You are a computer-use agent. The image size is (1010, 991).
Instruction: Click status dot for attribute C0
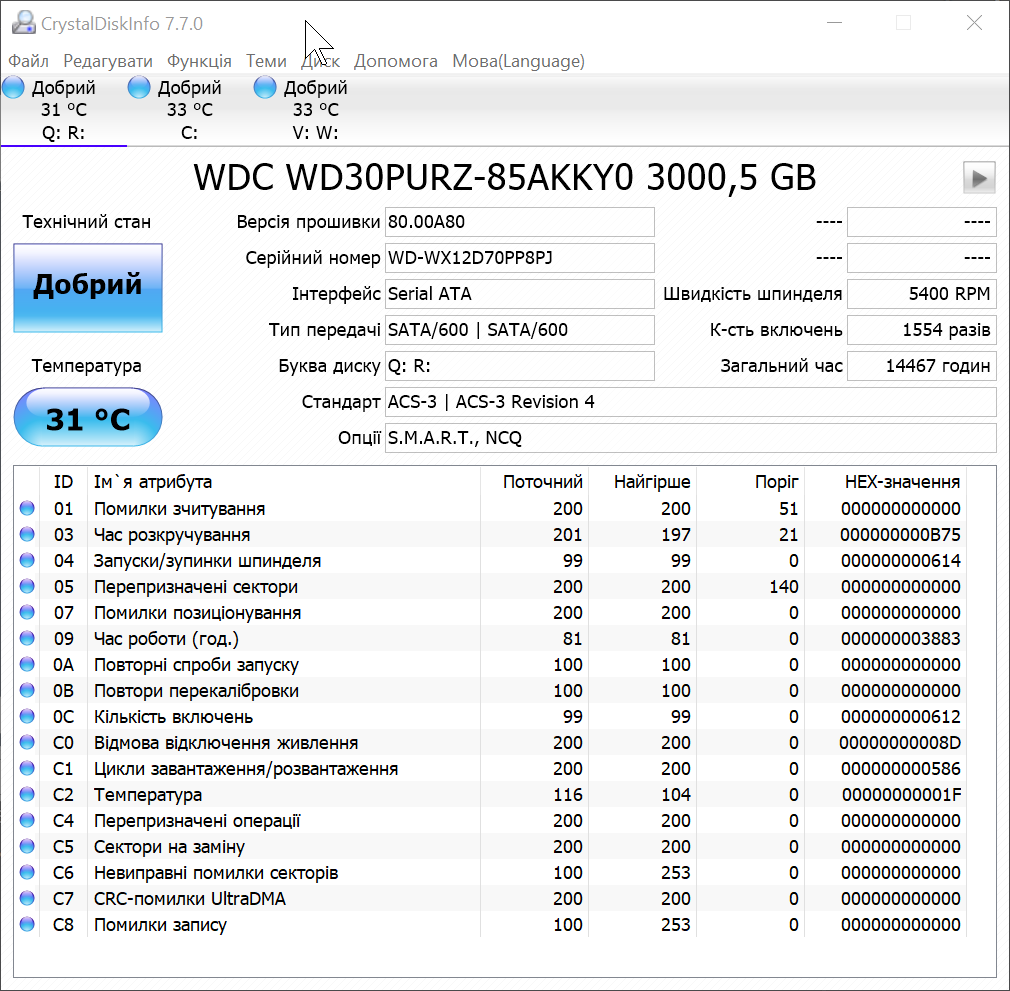(x=27, y=742)
